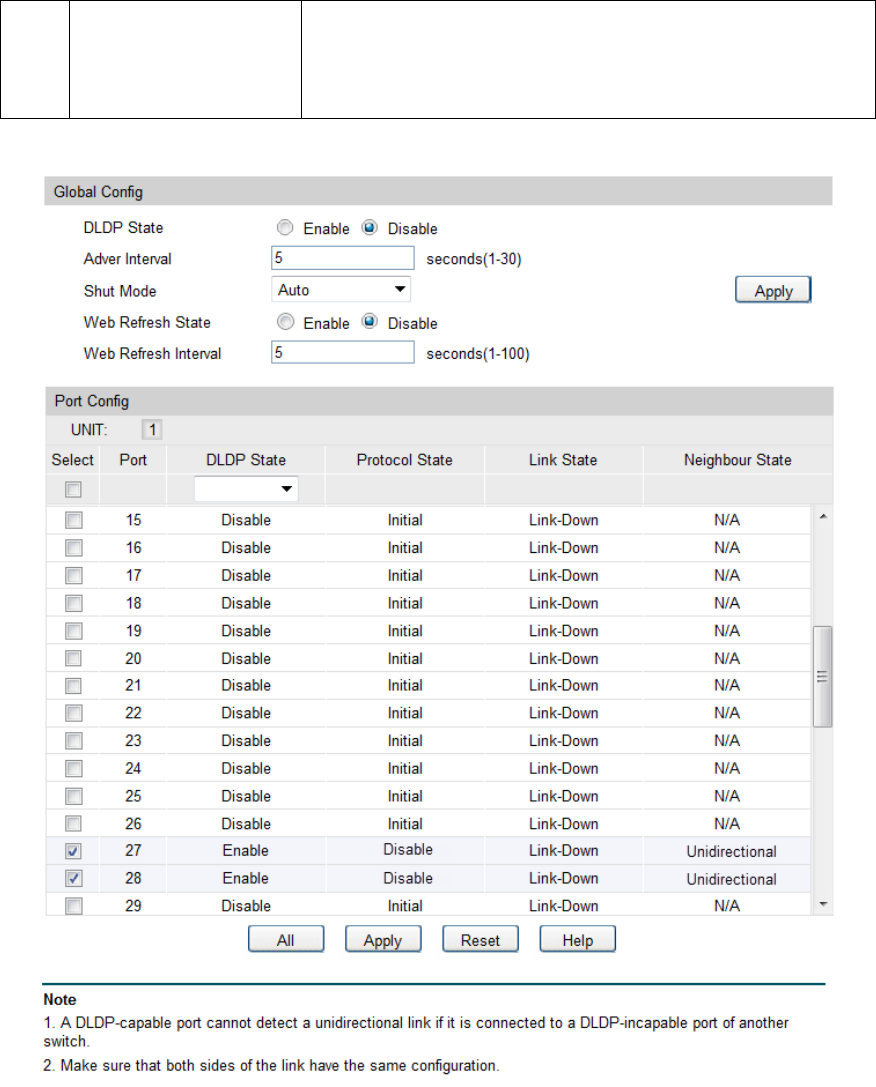This screenshot has height=1087, width=876.
Task: Open the DLDP State header dropdown
Action: click(x=246, y=489)
